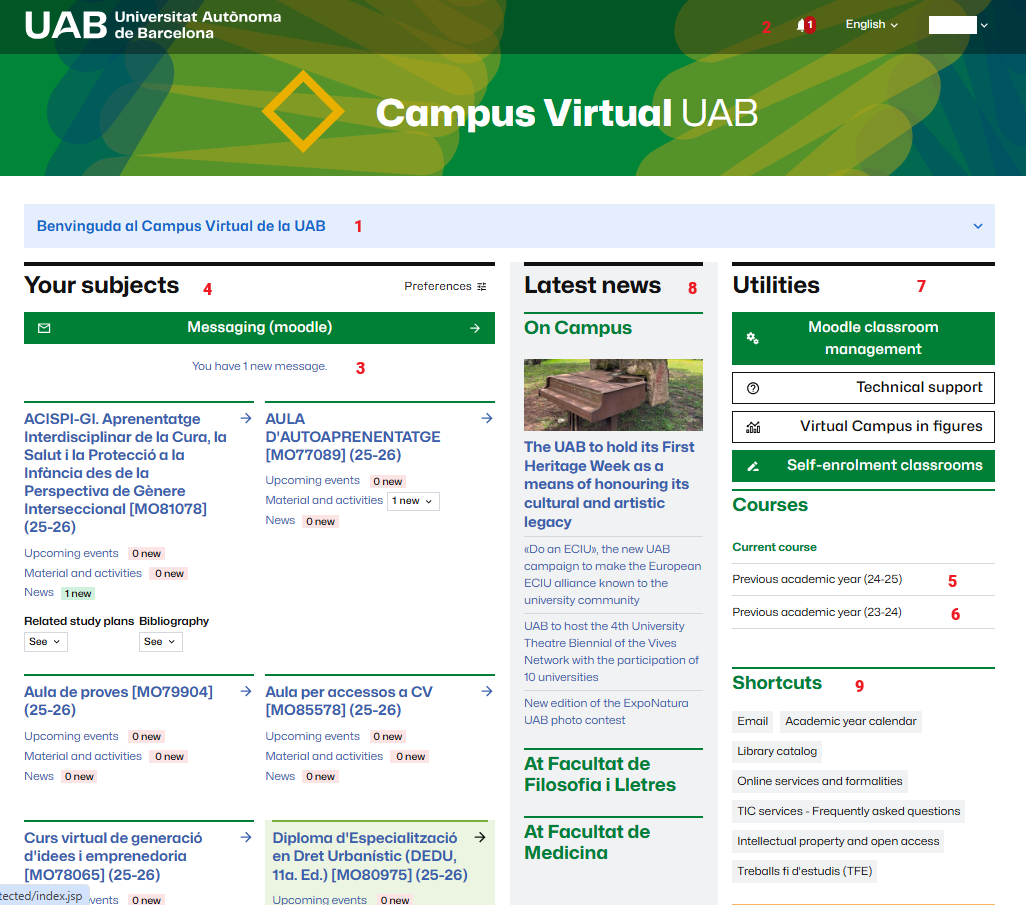Open the ExpoNatura UAB photo contest news
The width and height of the screenshot is (1026, 905).
click(x=606, y=711)
